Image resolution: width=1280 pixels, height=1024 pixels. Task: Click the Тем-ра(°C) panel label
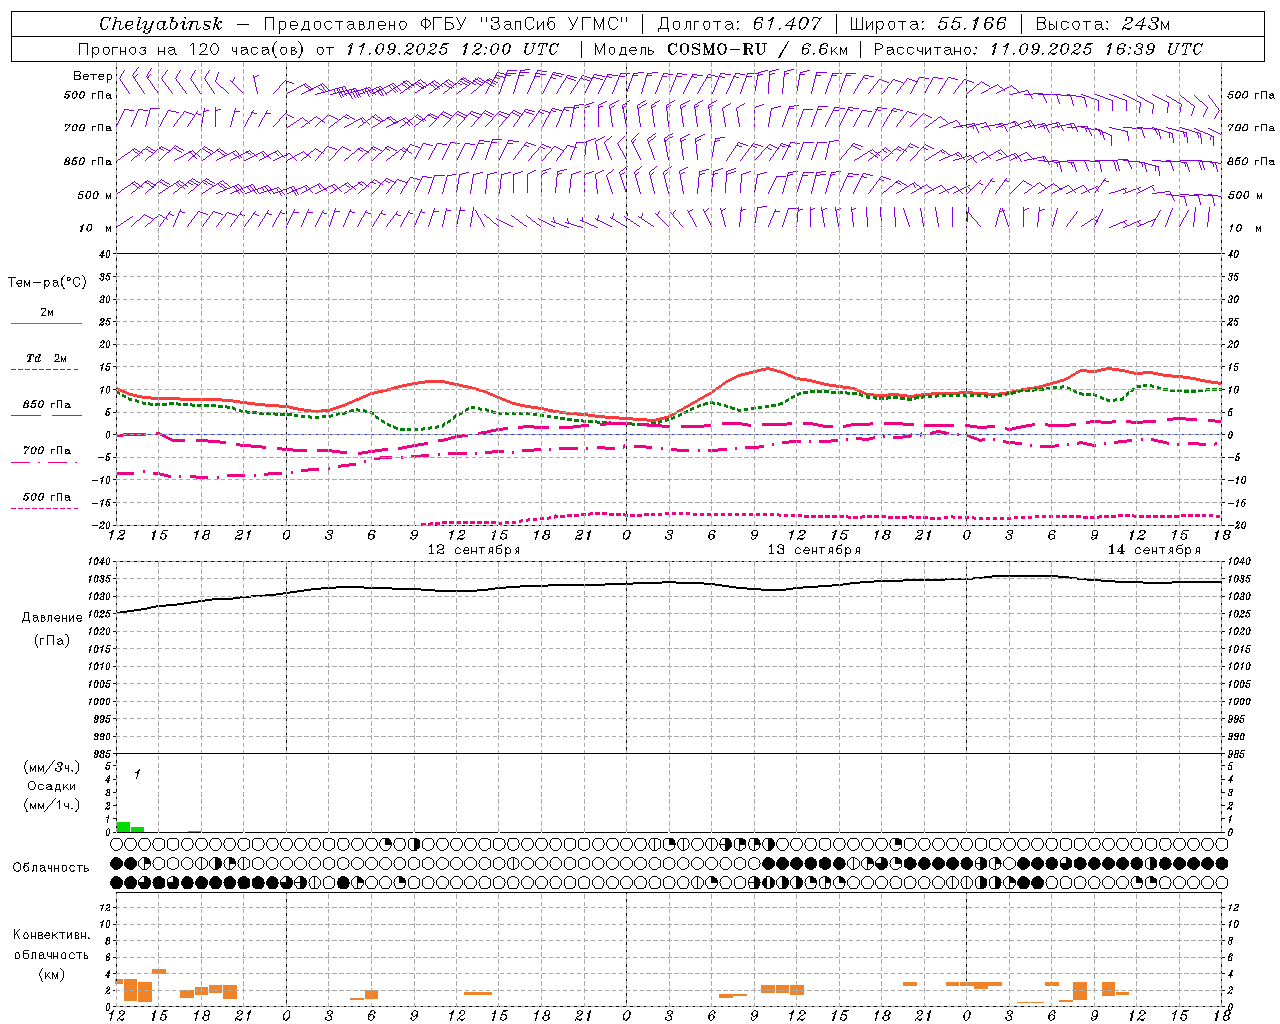point(47,282)
